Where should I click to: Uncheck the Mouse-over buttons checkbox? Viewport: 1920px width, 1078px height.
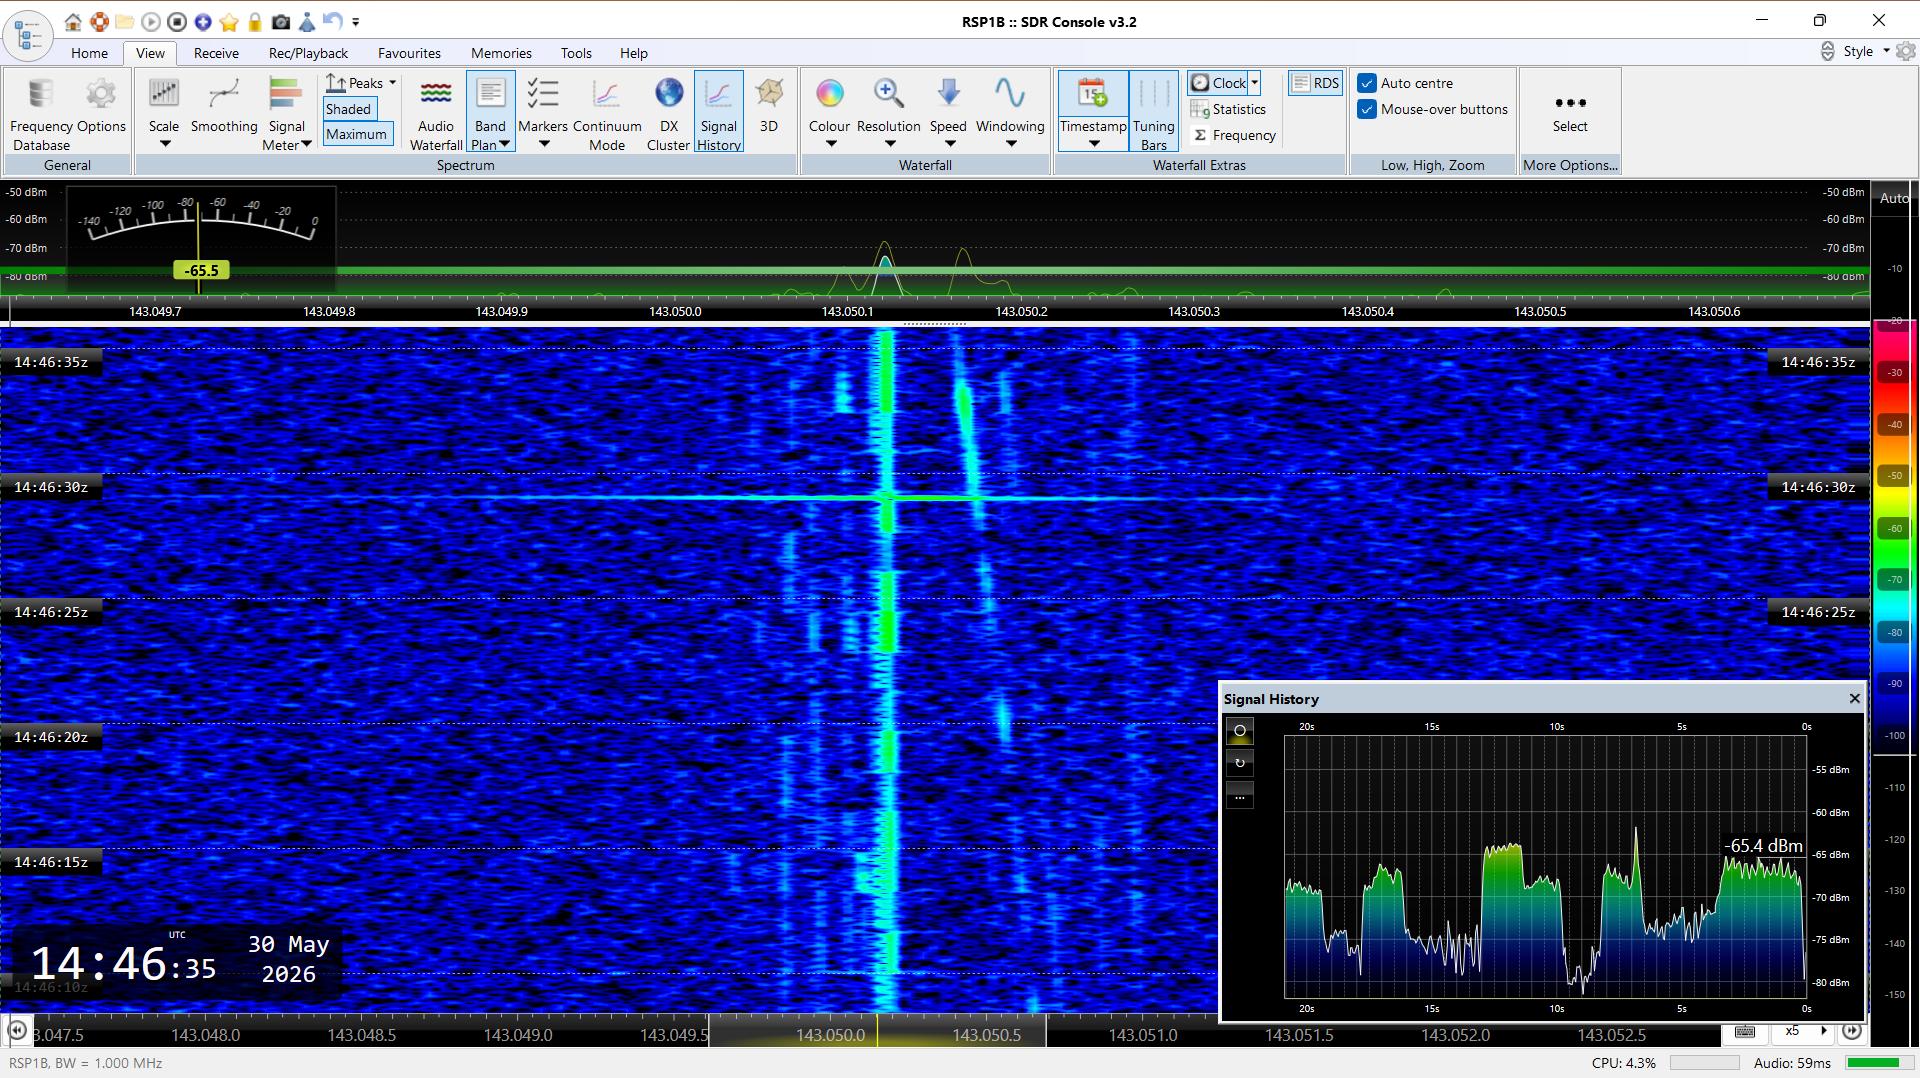coord(1367,109)
